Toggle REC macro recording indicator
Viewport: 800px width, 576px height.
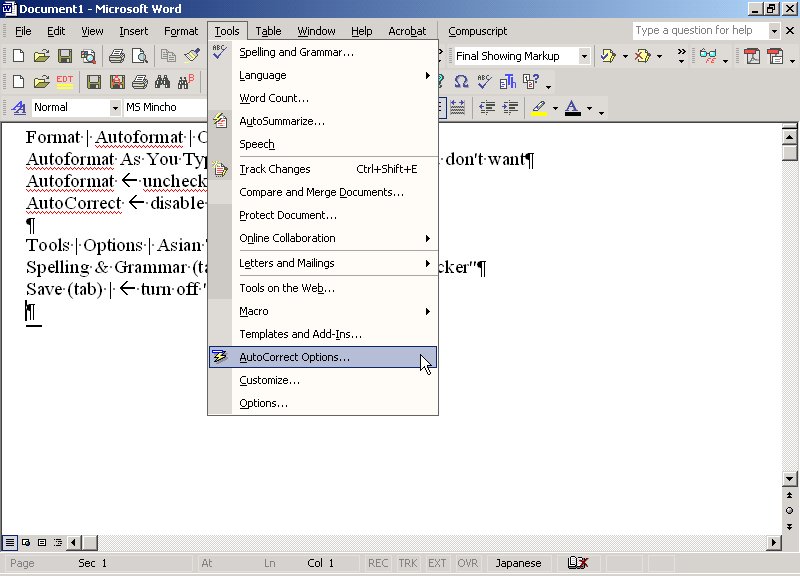pos(378,563)
